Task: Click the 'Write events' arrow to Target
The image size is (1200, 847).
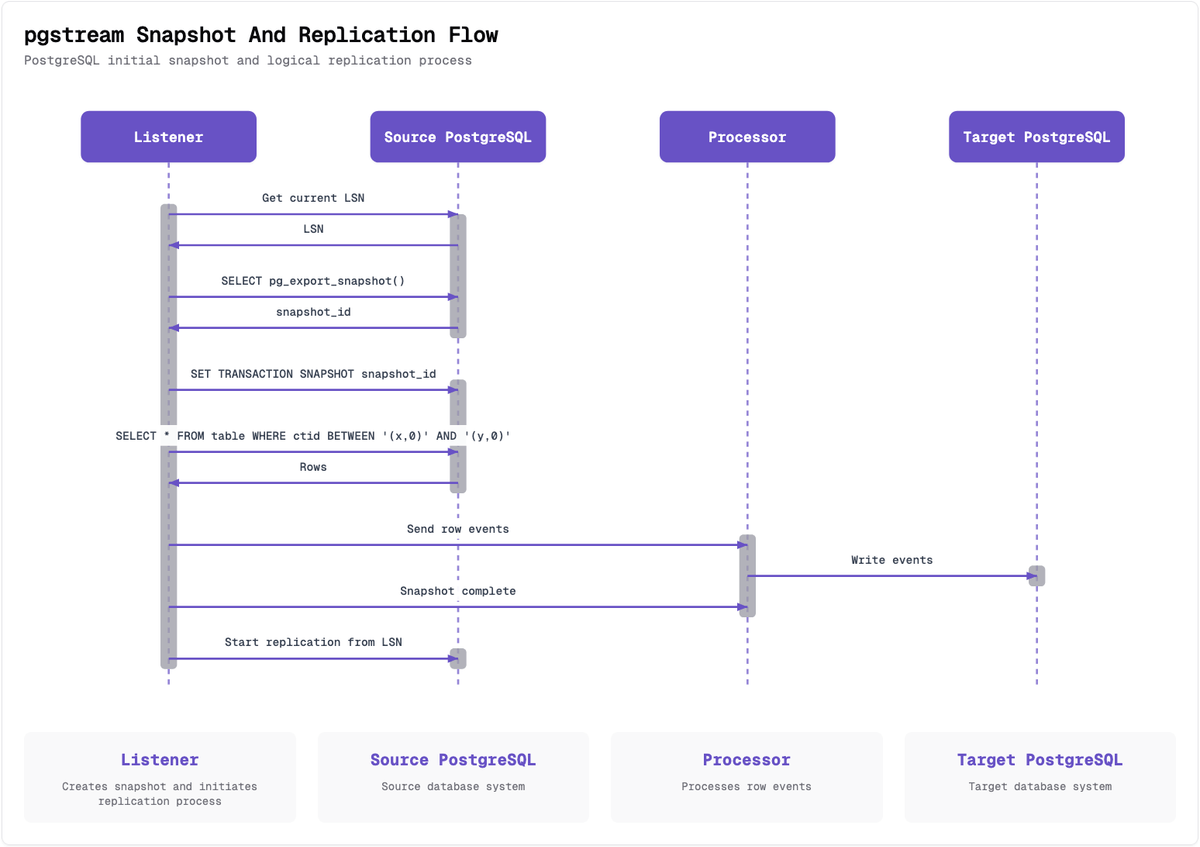Action: [892, 575]
